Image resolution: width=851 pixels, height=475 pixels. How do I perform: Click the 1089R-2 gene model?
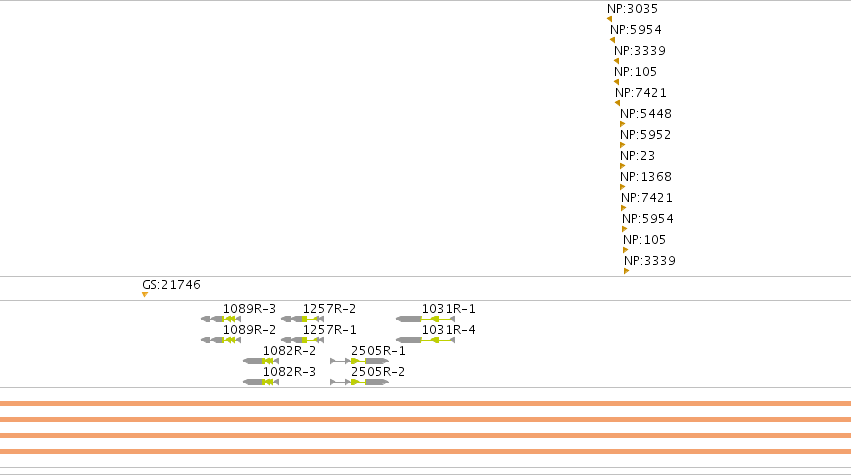click(x=221, y=340)
